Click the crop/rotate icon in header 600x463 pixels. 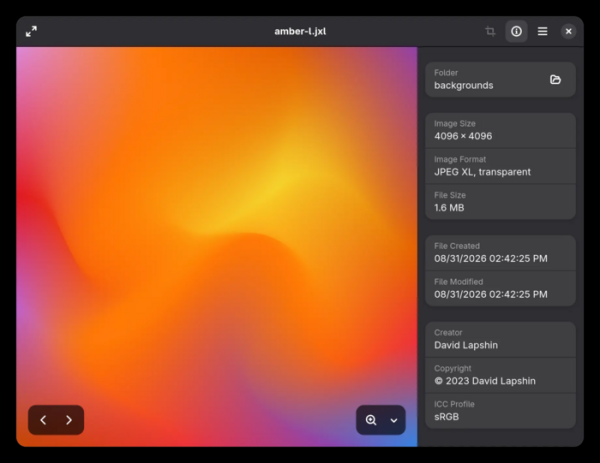point(490,31)
